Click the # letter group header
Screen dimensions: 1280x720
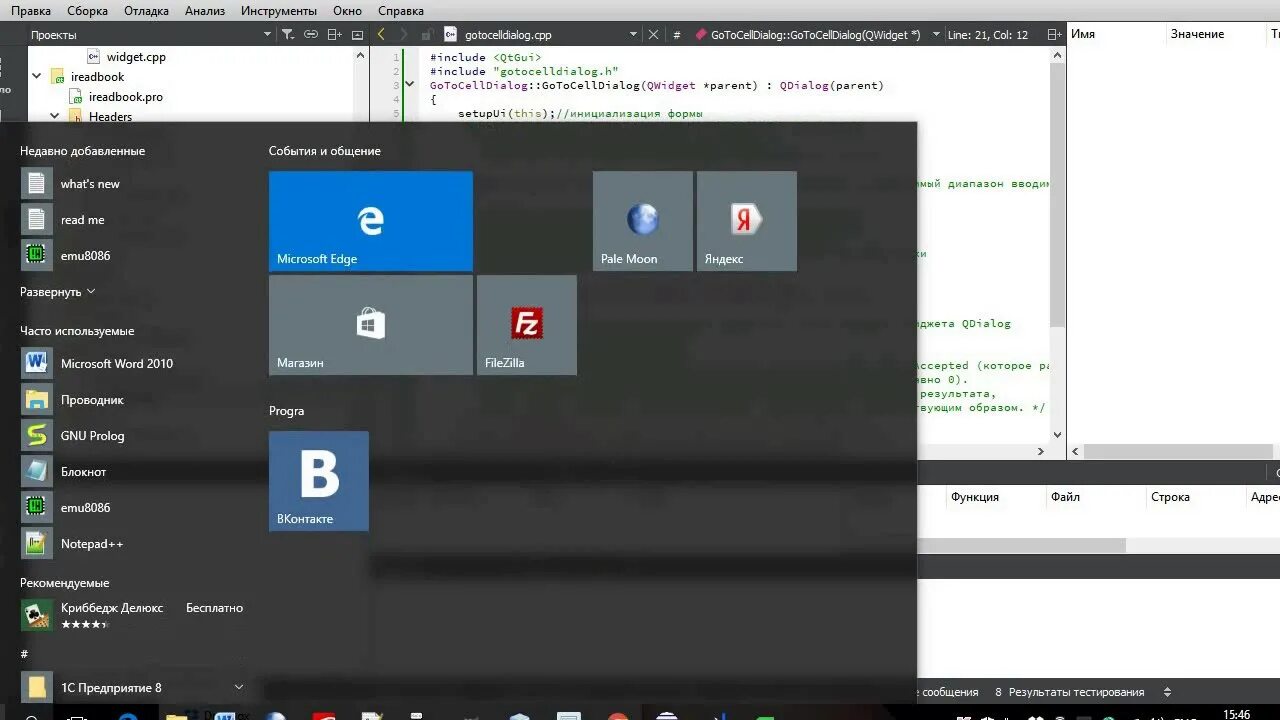pyautogui.click(x=24, y=654)
